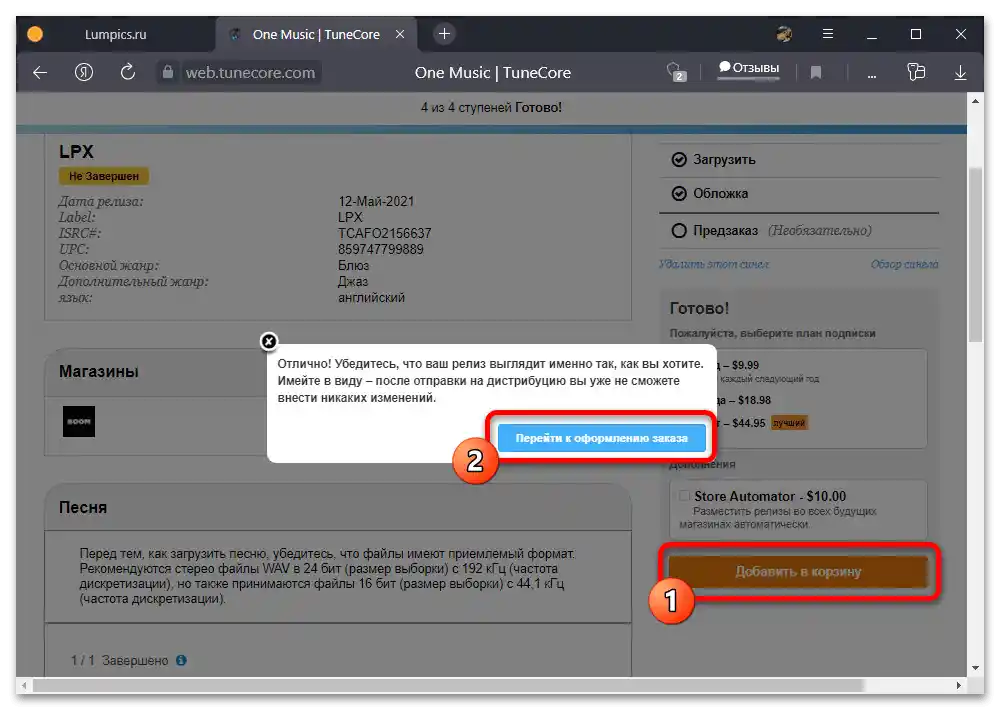Click the orange browser tab-group dot icon
Image resolution: width=1000 pixels, height=710 pixels.
35,34
